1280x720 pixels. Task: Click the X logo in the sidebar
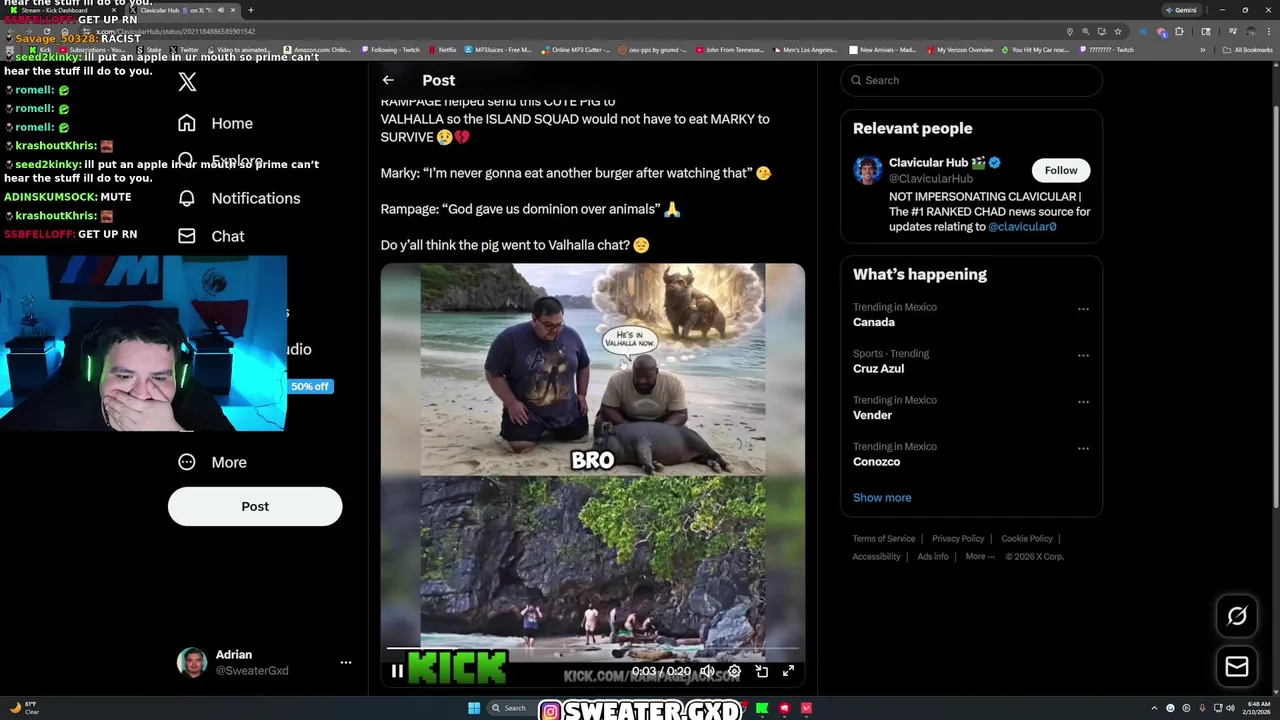tap(187, 82)
